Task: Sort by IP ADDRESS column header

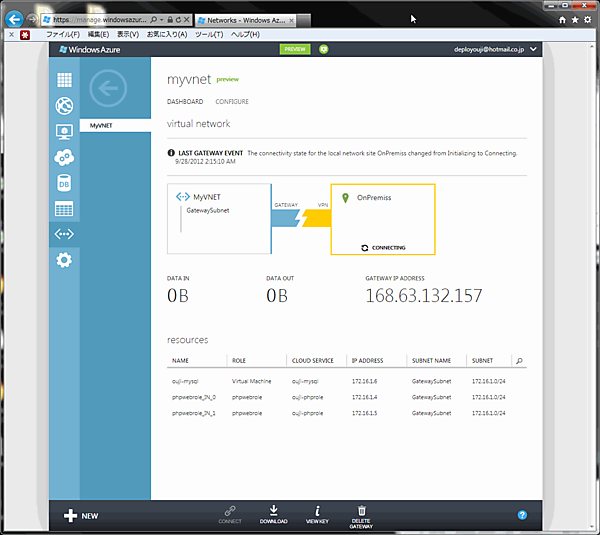Action: point(367,360)
